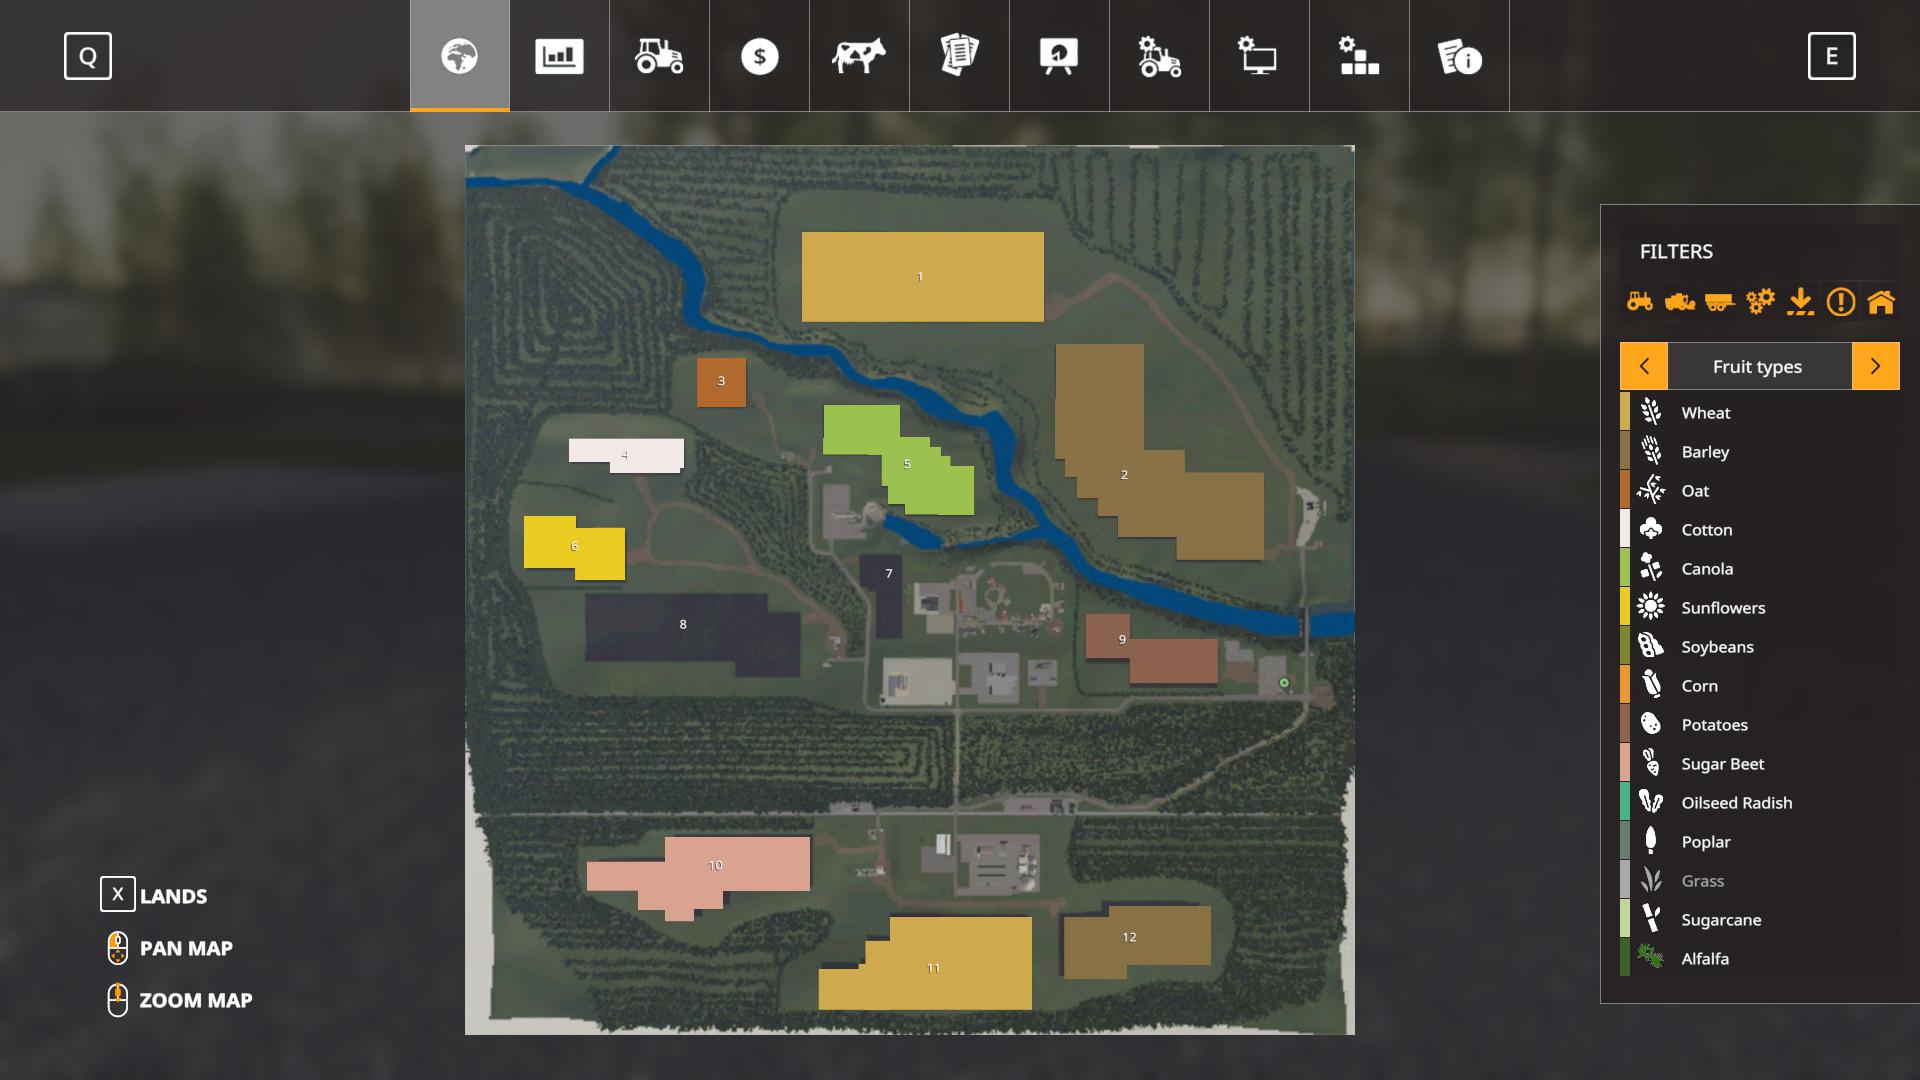Viewport: 1920px width, 1080px height.
Task: Select the world map tab
Action: click(x=459, y=56)
